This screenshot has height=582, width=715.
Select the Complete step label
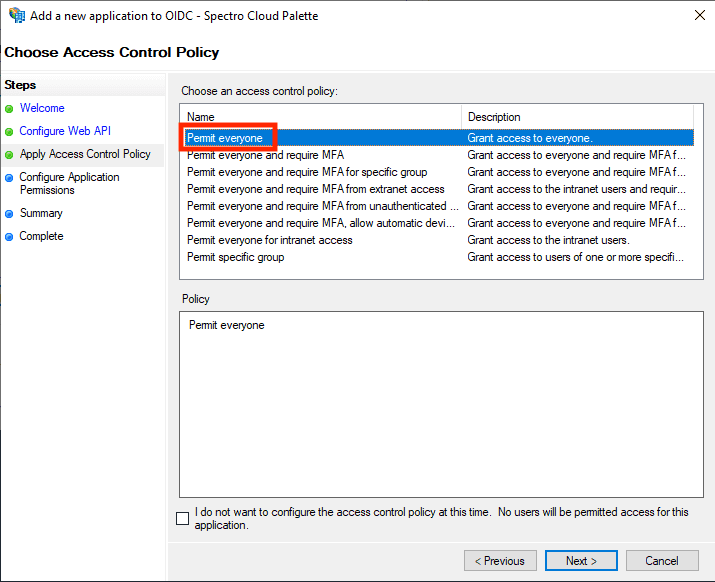[x=41, y=236]
